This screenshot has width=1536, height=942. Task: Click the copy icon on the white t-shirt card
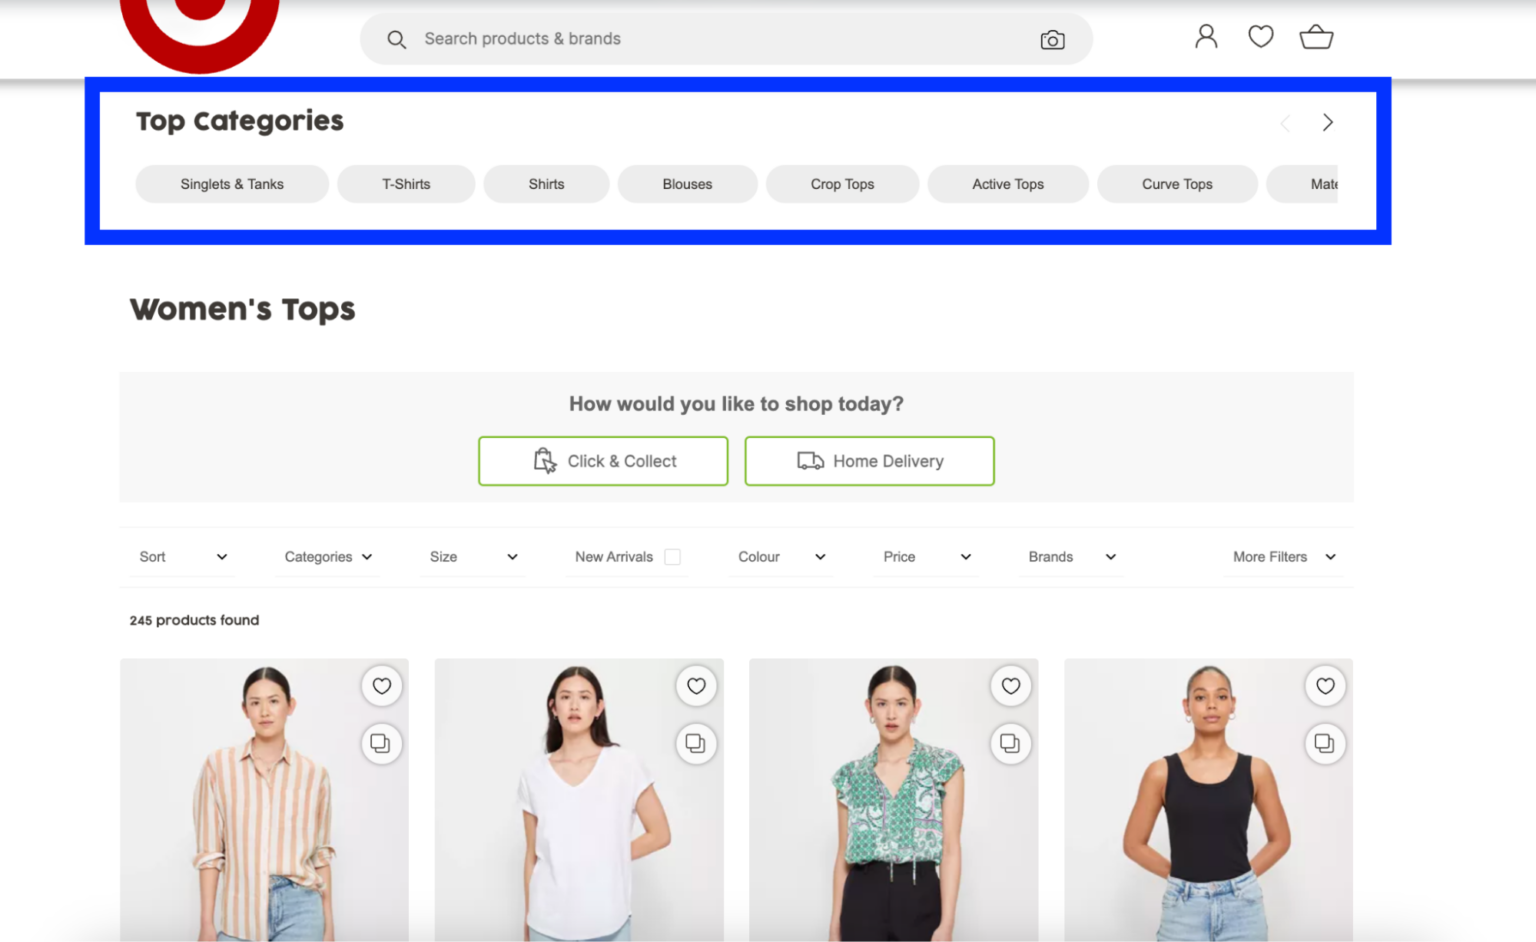[696, 744]
